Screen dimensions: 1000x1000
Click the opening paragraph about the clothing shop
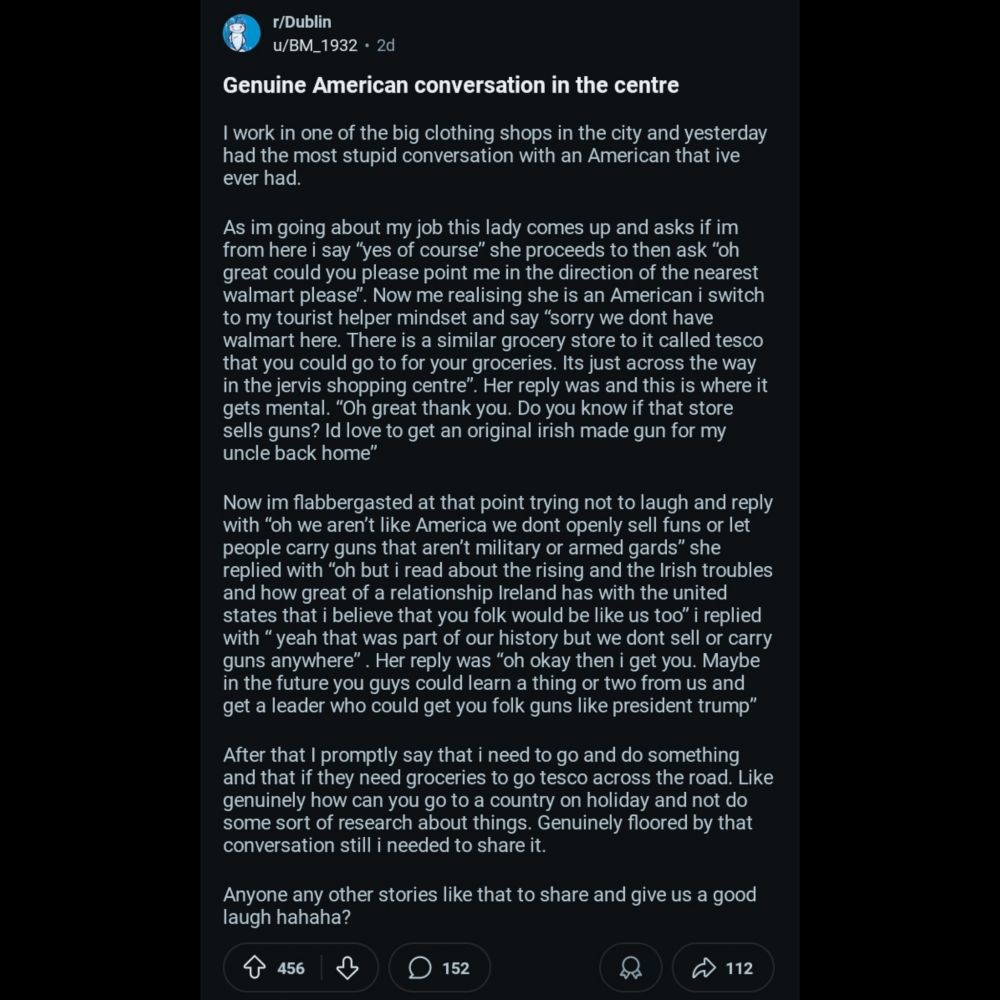point(495,156)
